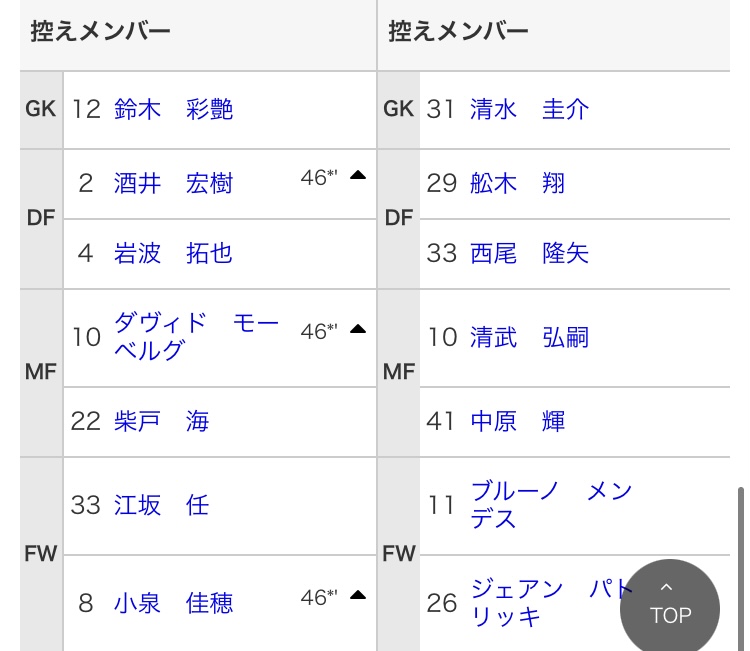Open player link 中原 輝
The height and width of the screenshot is (651, 750).
(x=517, y=421)
